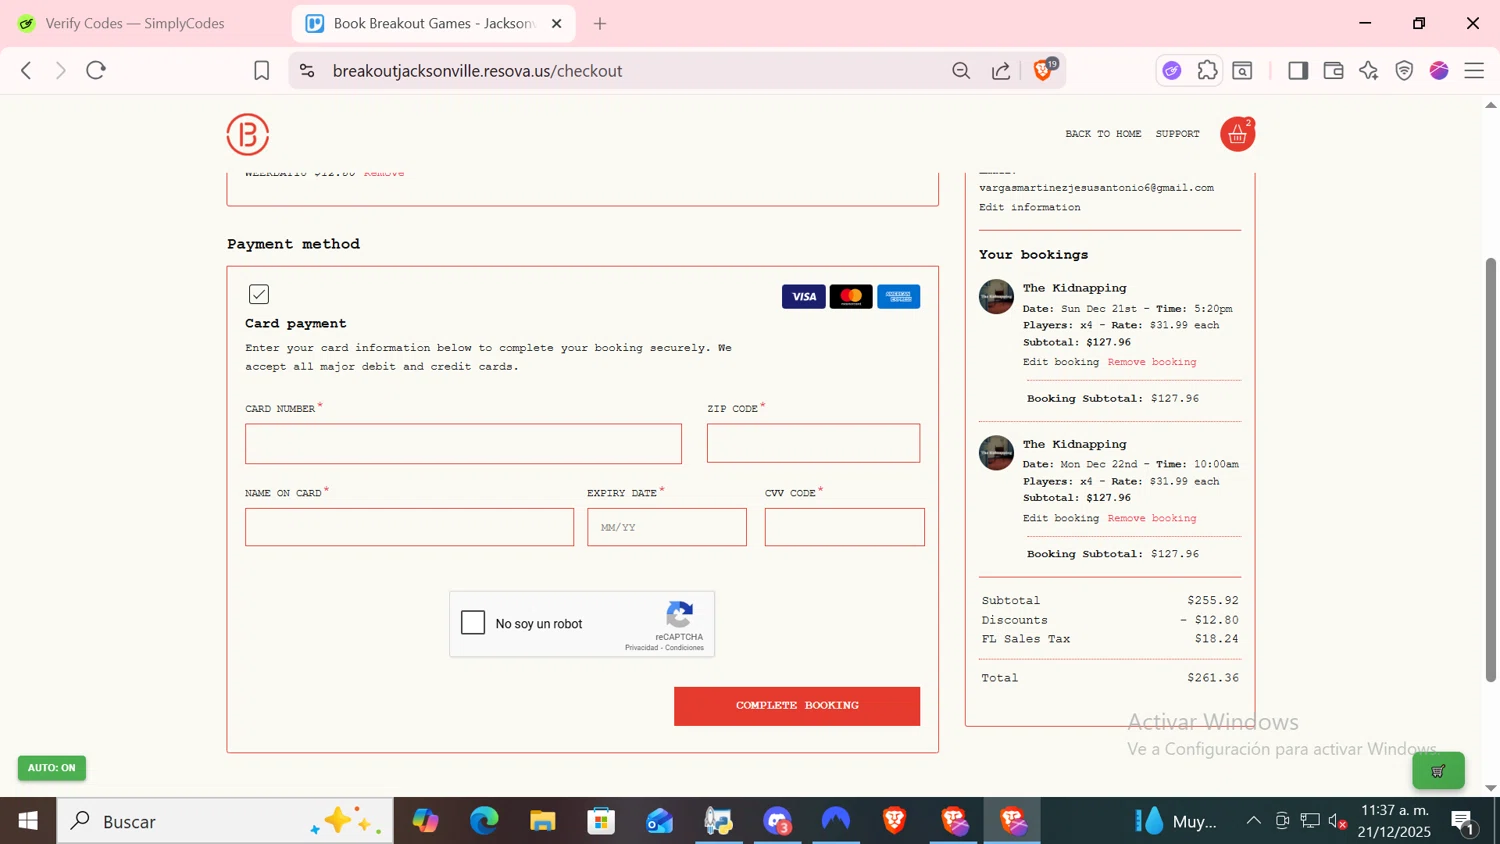Remove booking for Sun Dec 21st
This screenshot has width=1500, height=844.
(x=1152, y=362)
